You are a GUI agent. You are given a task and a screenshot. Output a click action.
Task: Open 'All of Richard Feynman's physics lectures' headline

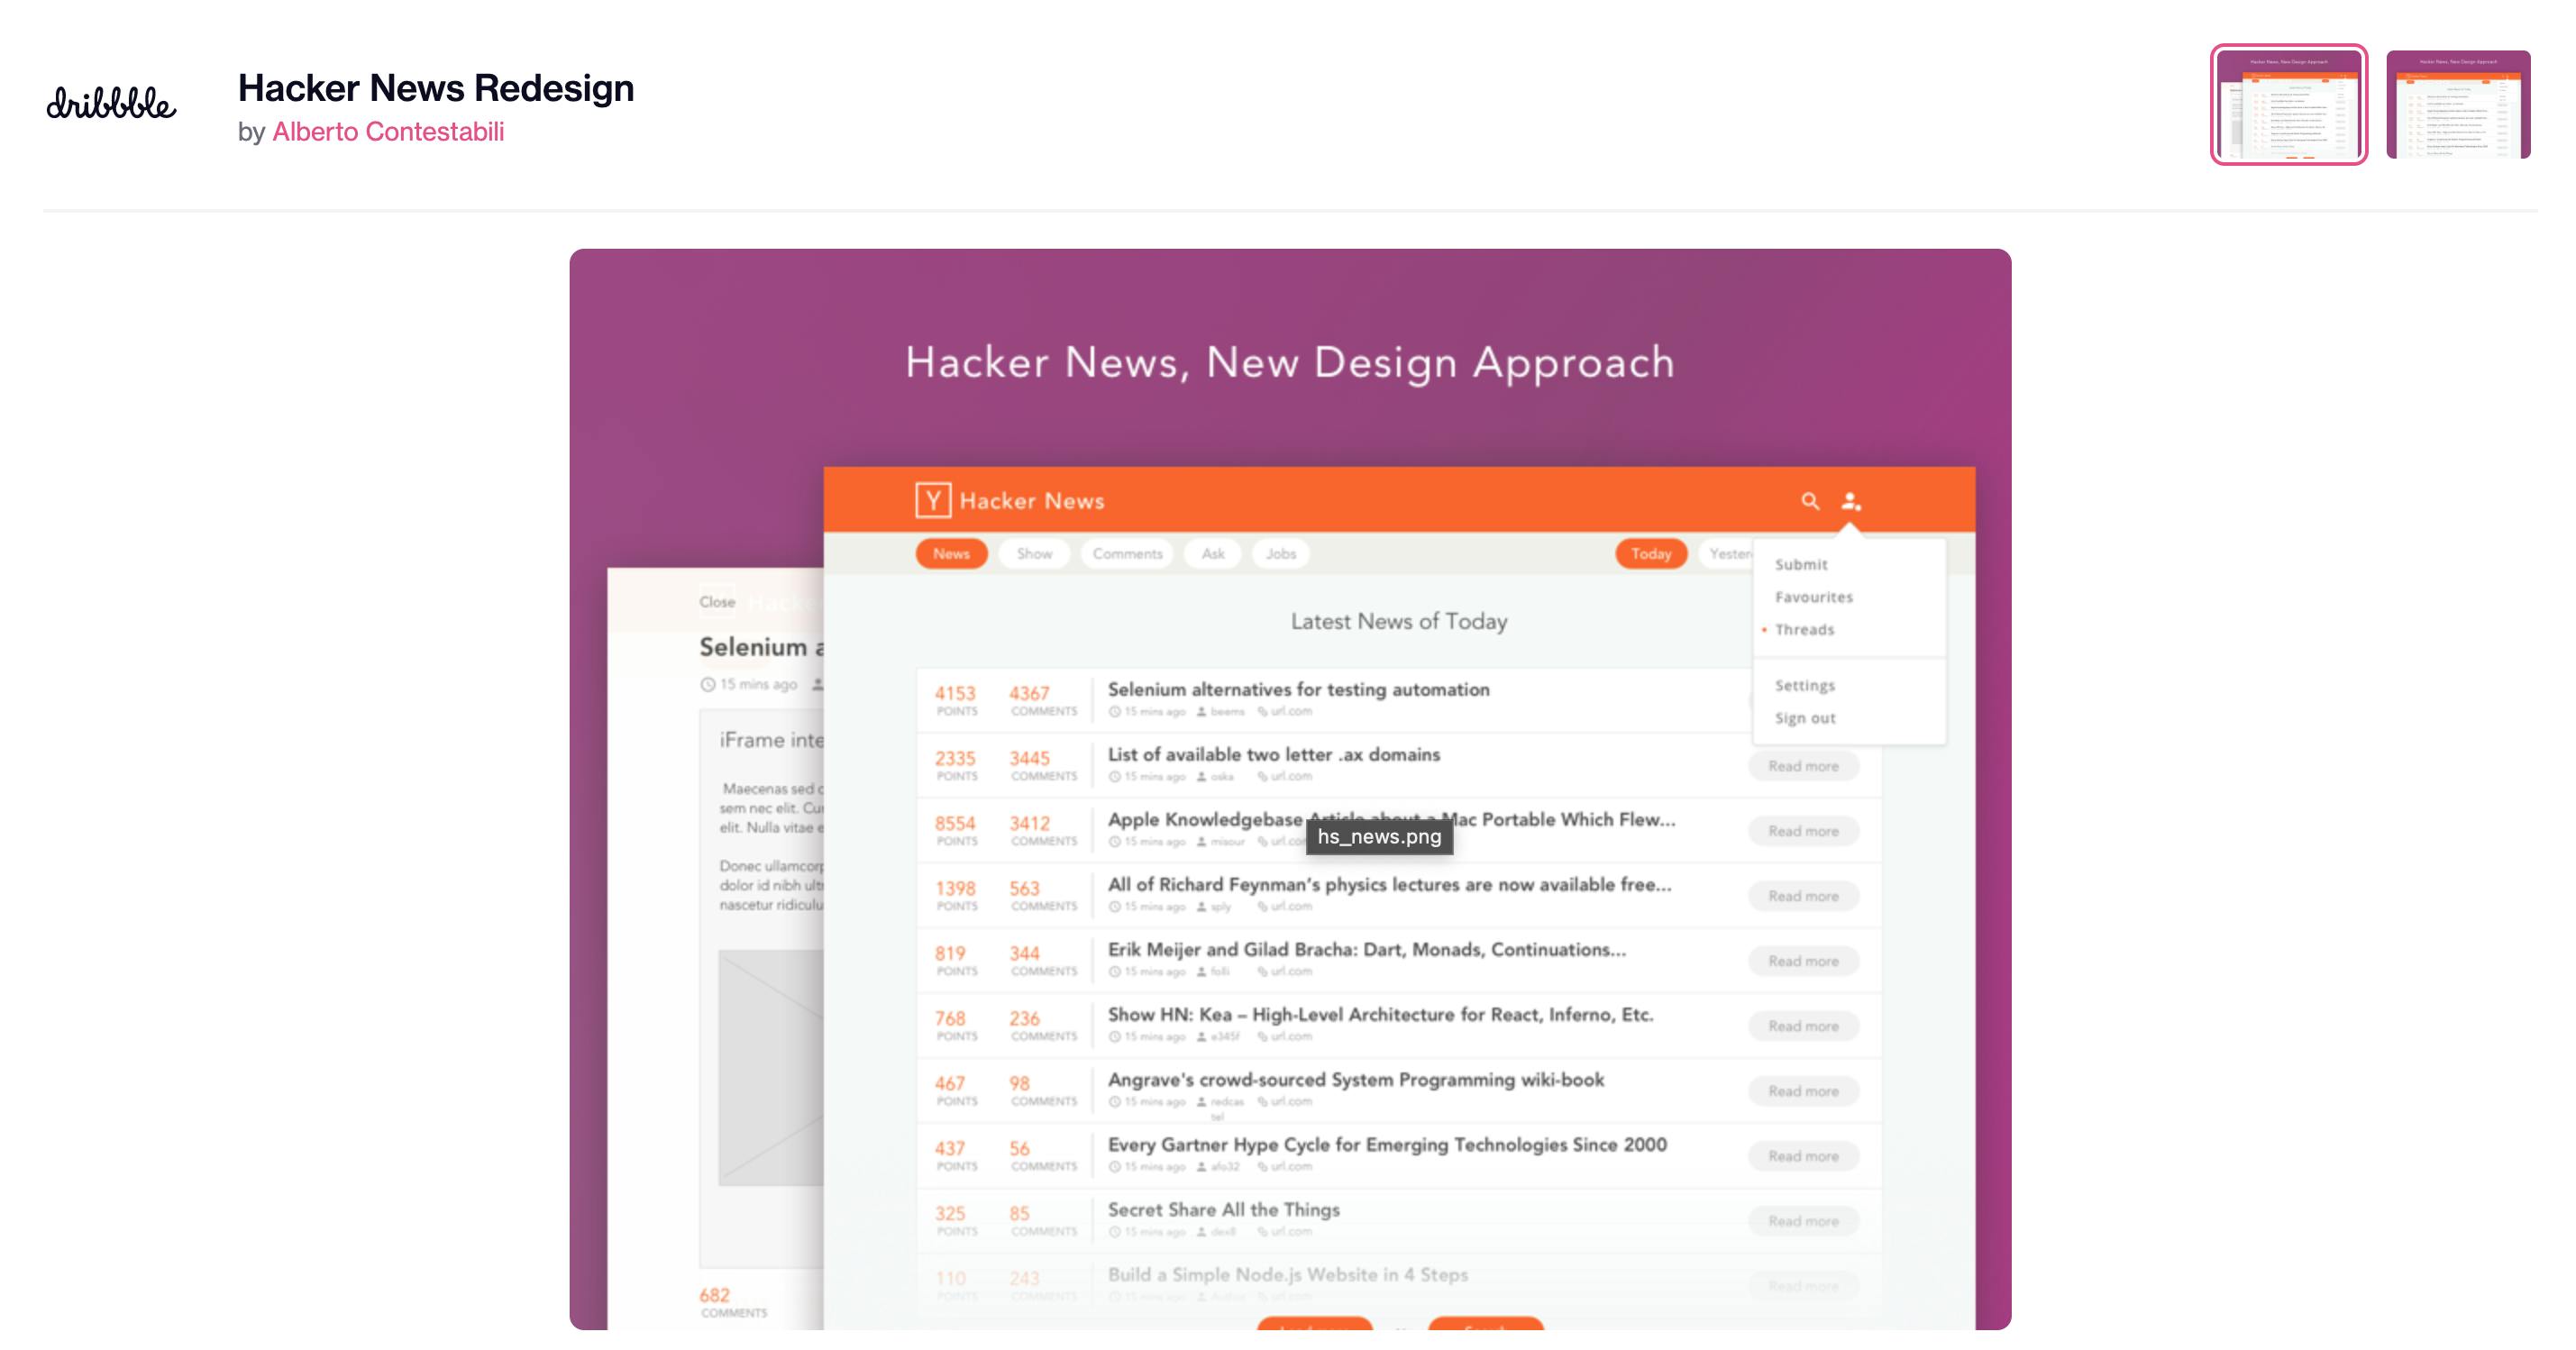(x=1389, y=884)
